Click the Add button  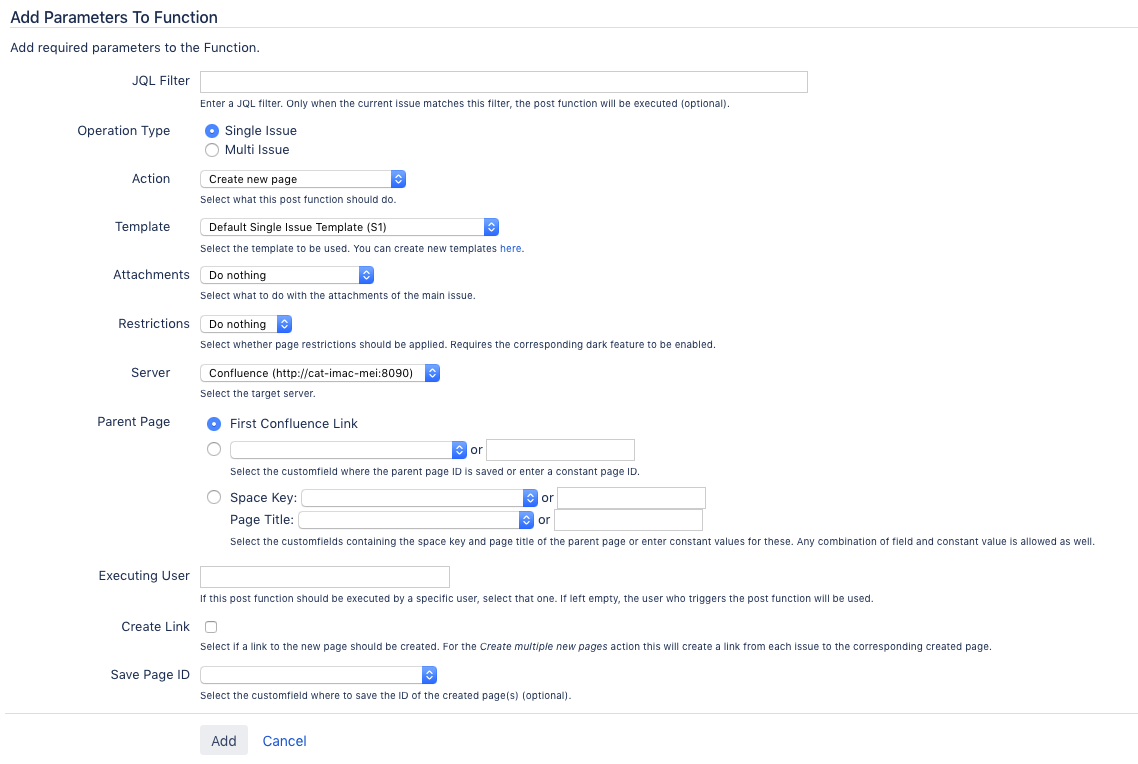pyautogui.click(x=224, y=741)
